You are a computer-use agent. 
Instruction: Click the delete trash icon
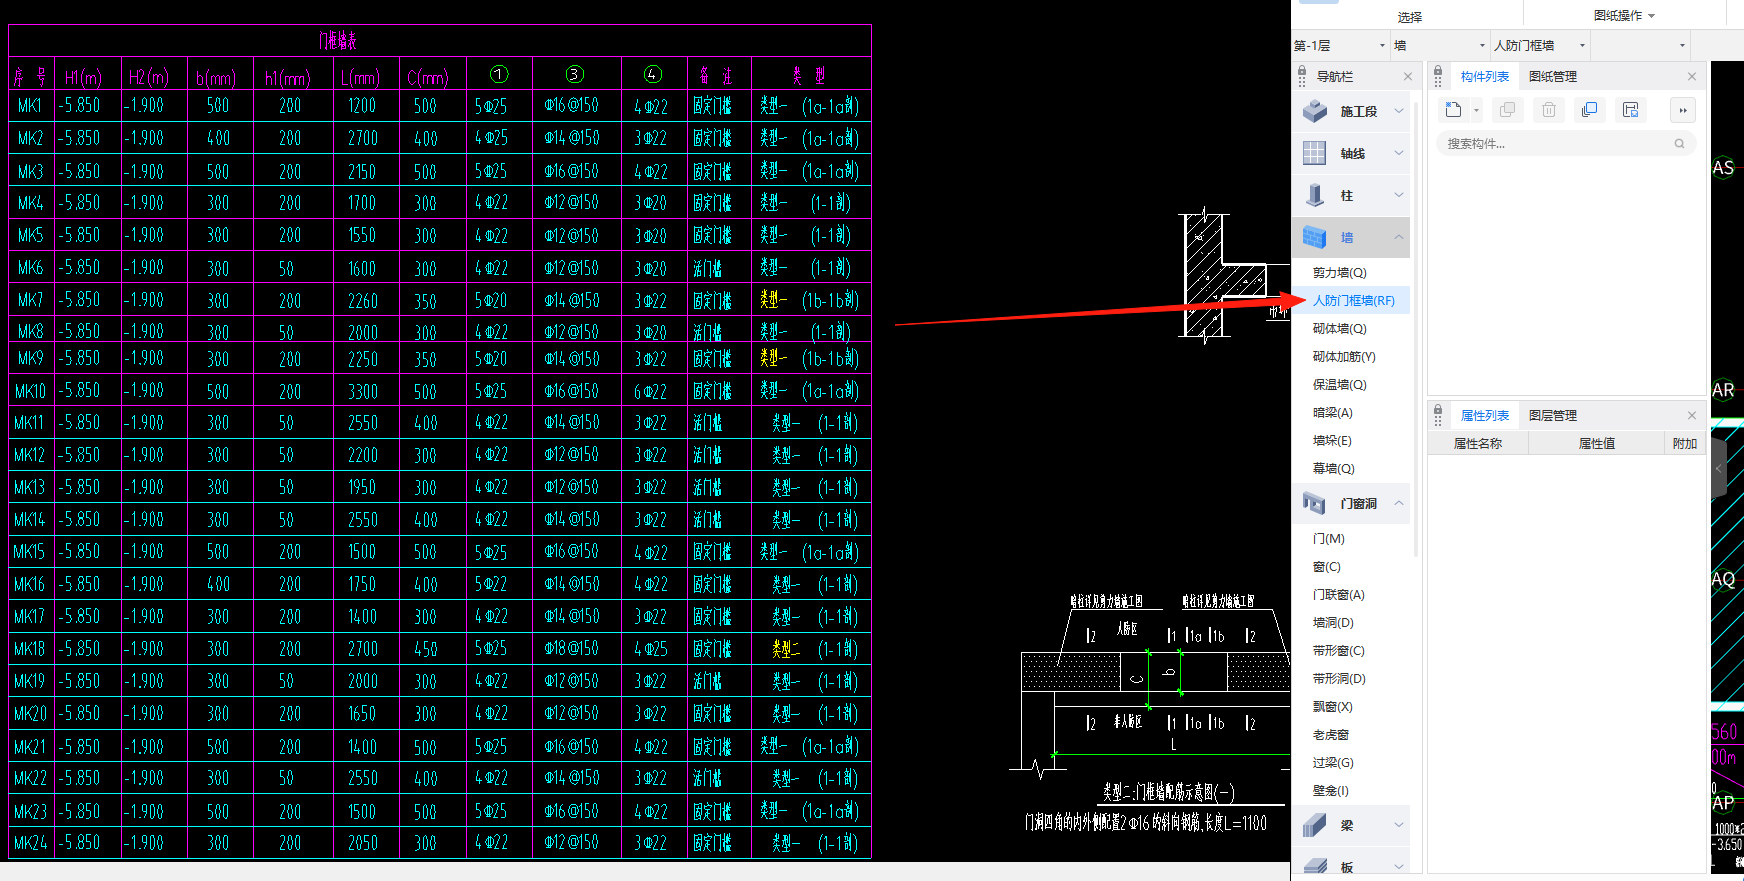(x=1548, y=110)
